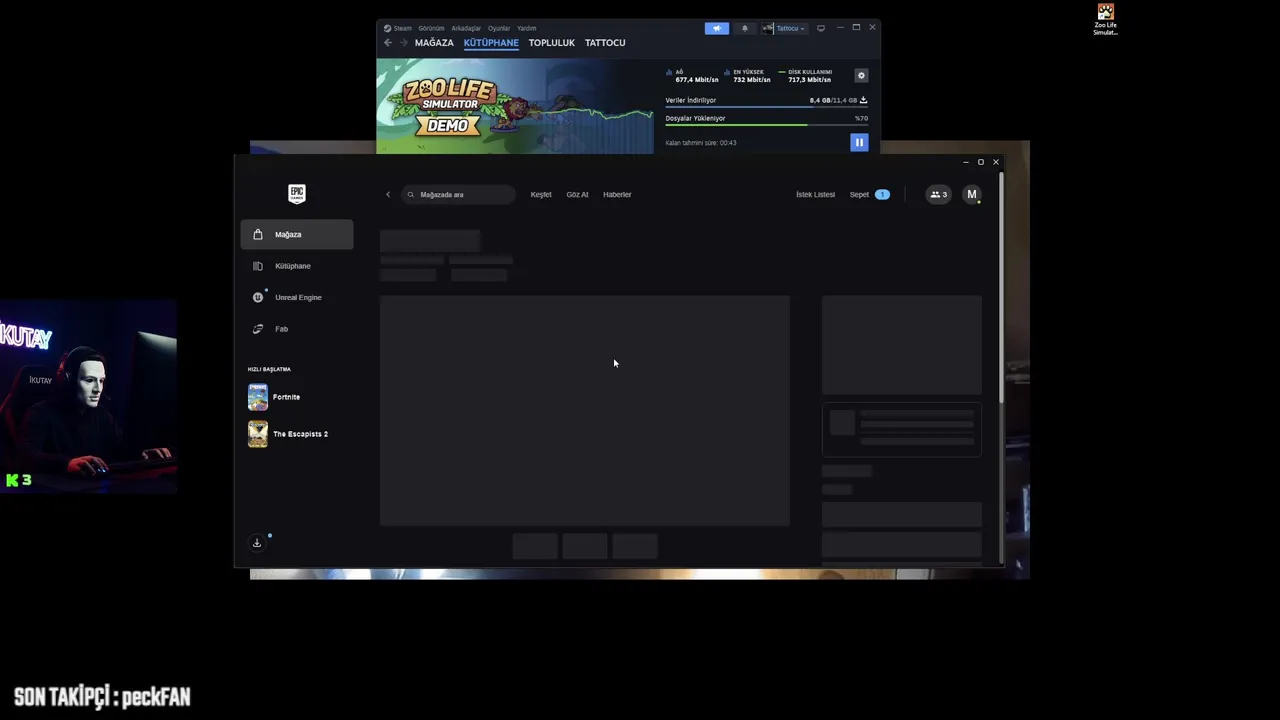Expand the Tattocu account dropdown in Steam
This screenshot has height=720, width=1280.
791,28
